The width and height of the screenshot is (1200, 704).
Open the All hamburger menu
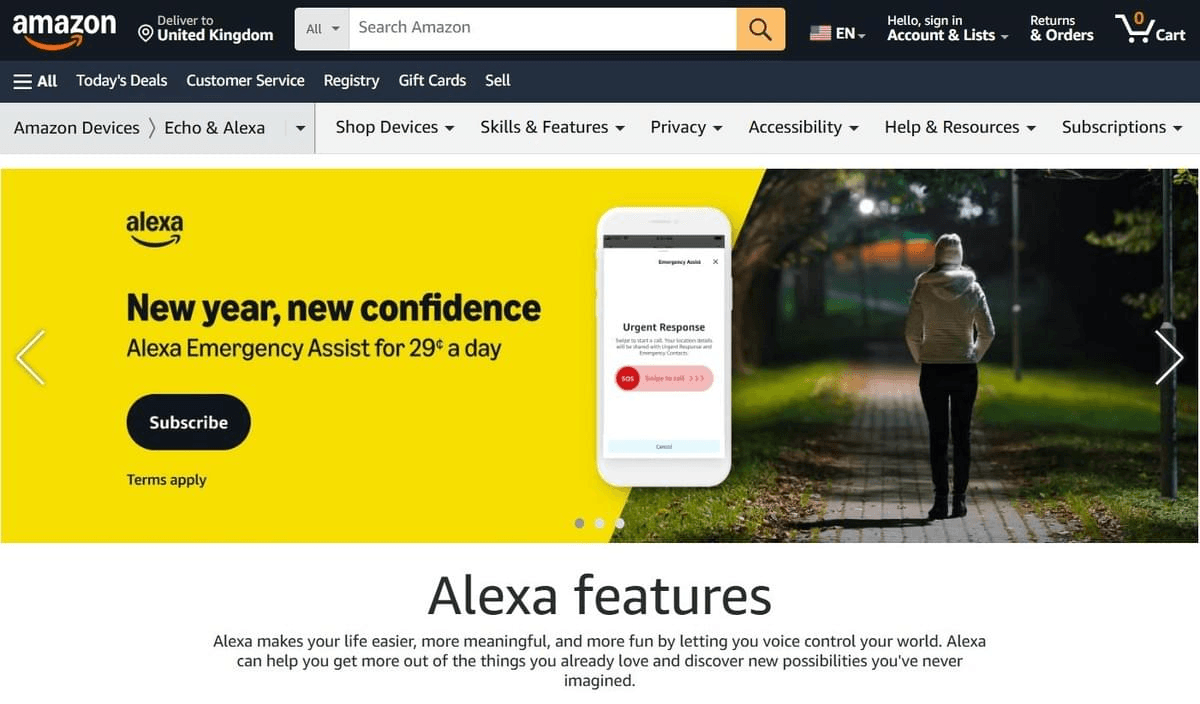tap(35, 81)
